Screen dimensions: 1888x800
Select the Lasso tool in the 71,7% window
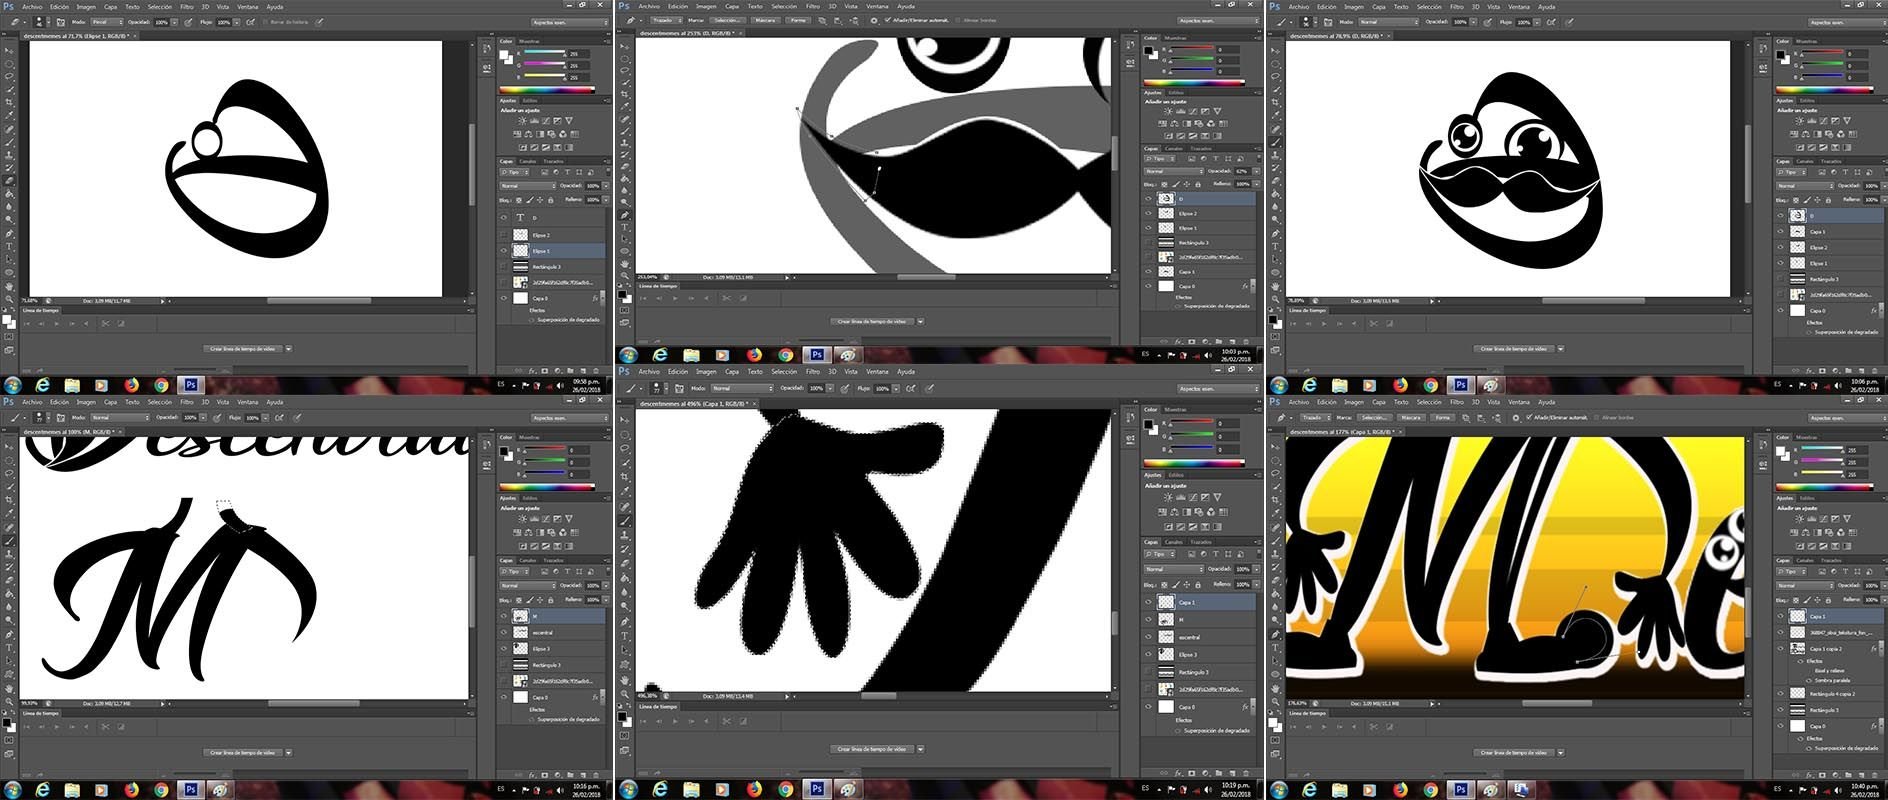point(11,76)
